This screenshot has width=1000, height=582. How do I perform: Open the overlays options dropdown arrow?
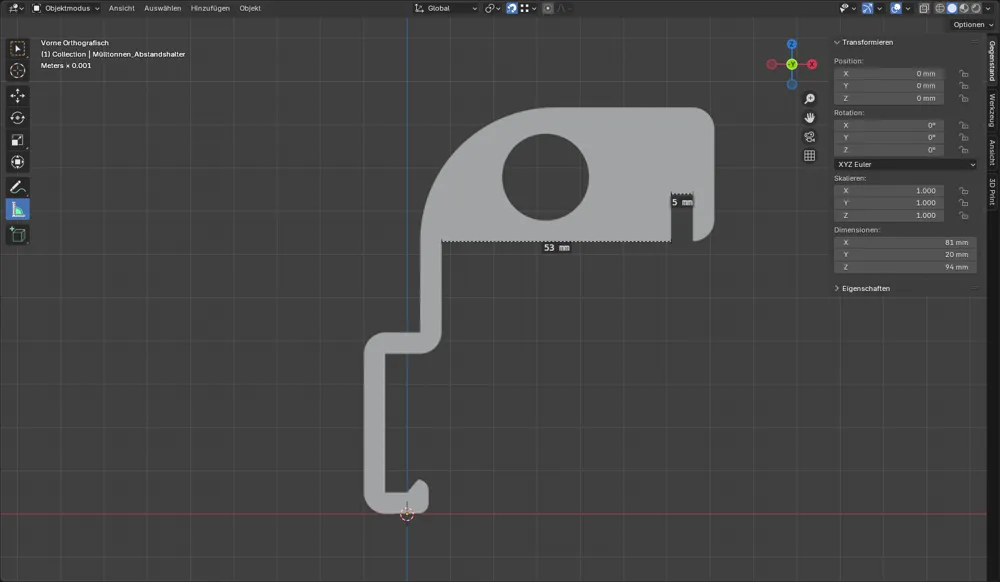[x=908, y=8]
